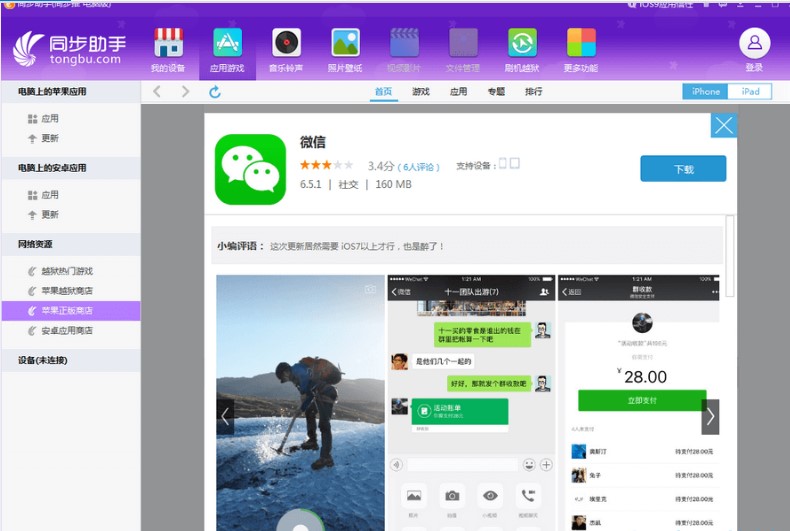
Task: Go forward with the right arrow
Action: [x=185, y=91]
